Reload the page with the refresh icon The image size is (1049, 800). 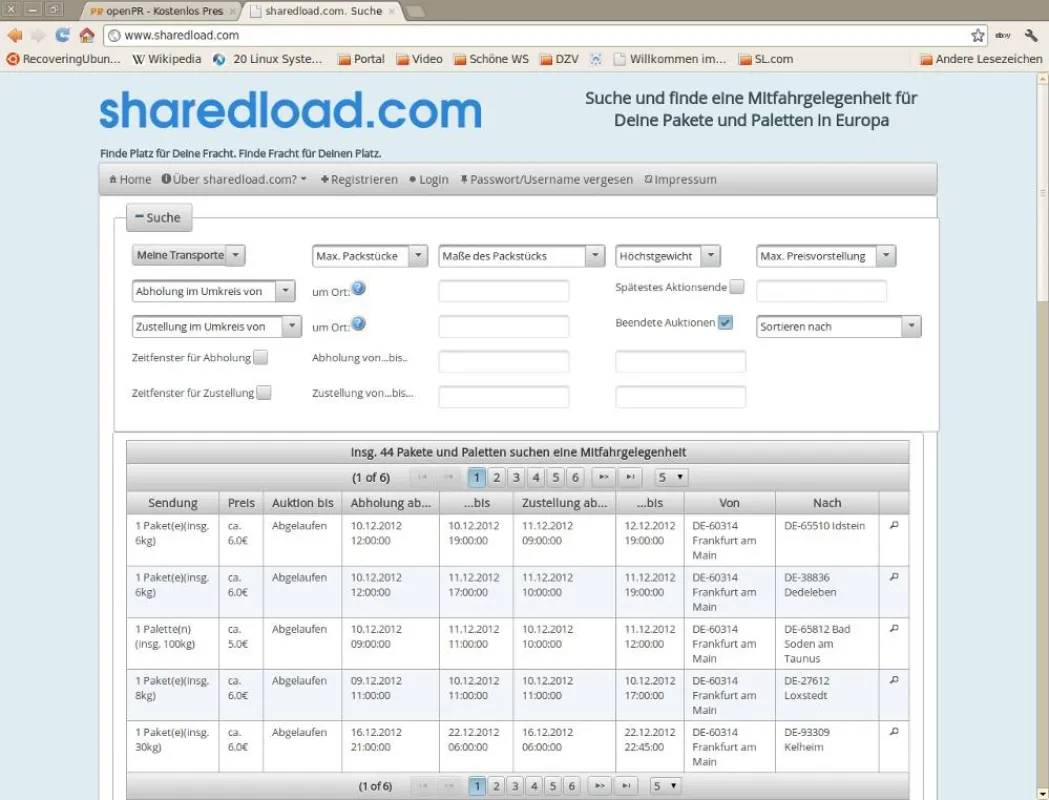62,35
